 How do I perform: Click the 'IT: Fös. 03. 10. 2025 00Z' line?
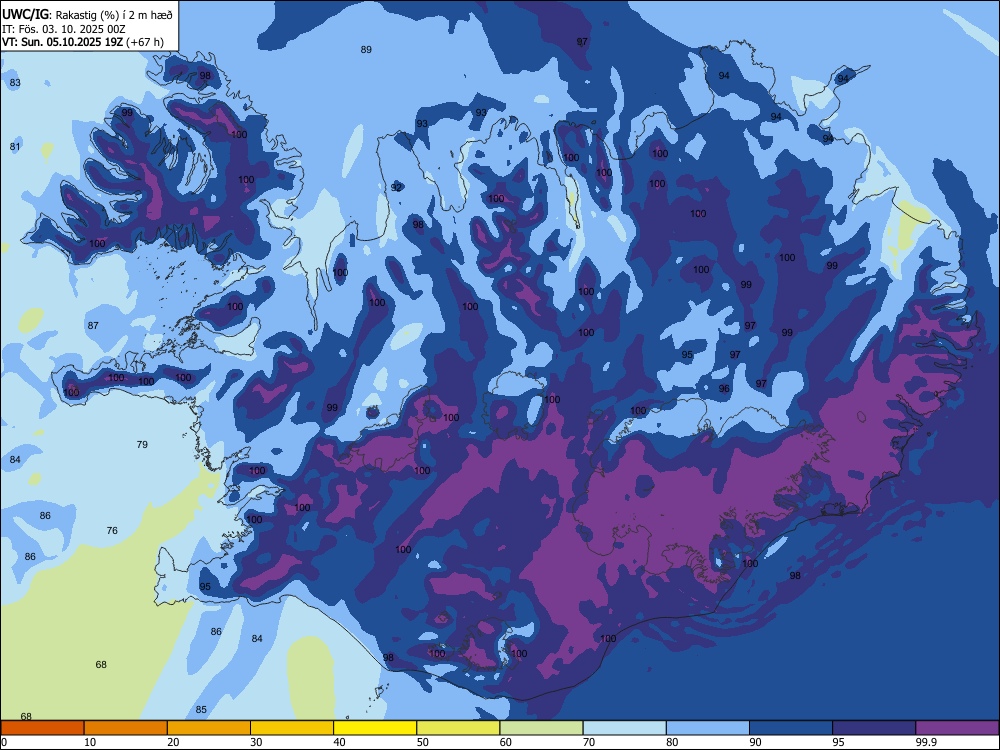63,29
